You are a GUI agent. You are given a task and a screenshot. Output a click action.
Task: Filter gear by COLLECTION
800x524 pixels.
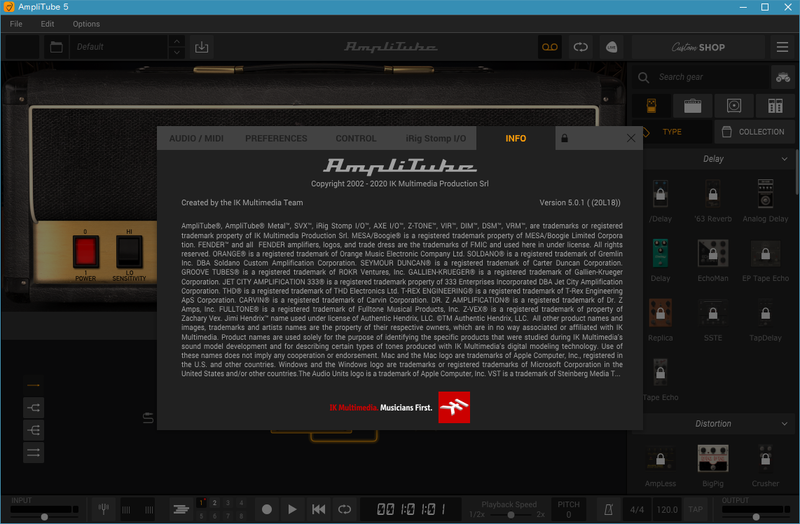pos(755,132)
